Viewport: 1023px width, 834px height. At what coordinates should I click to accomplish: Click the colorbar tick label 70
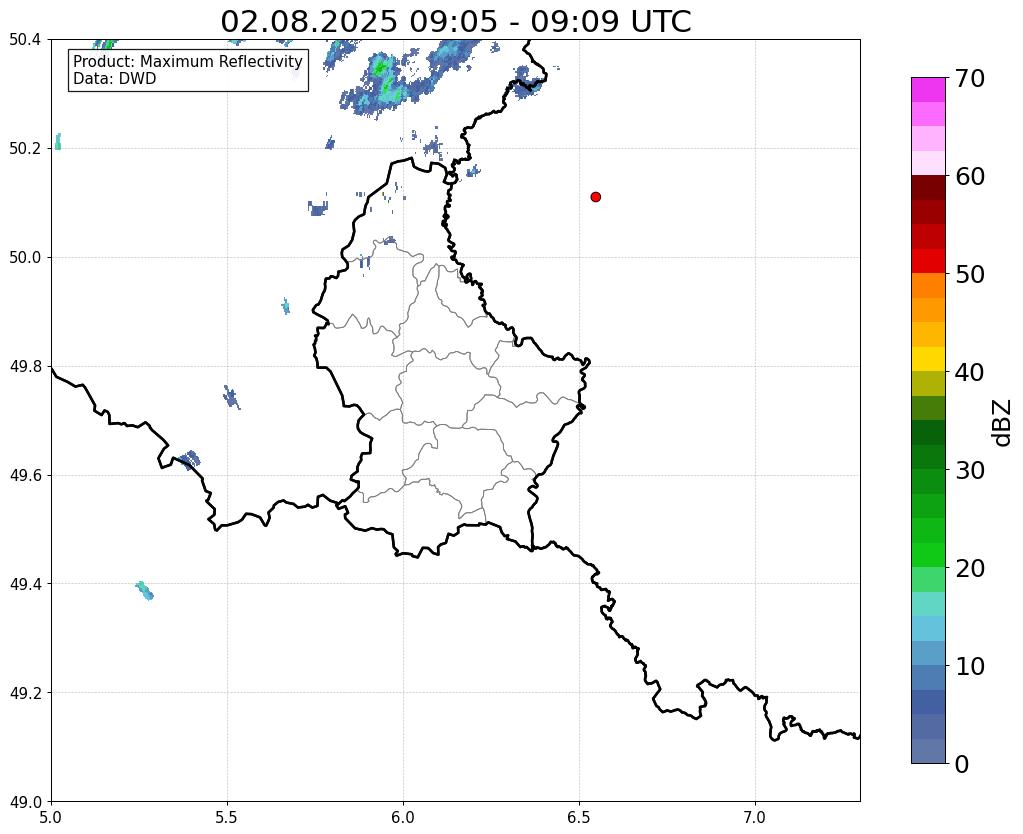[x=970, y=78]
